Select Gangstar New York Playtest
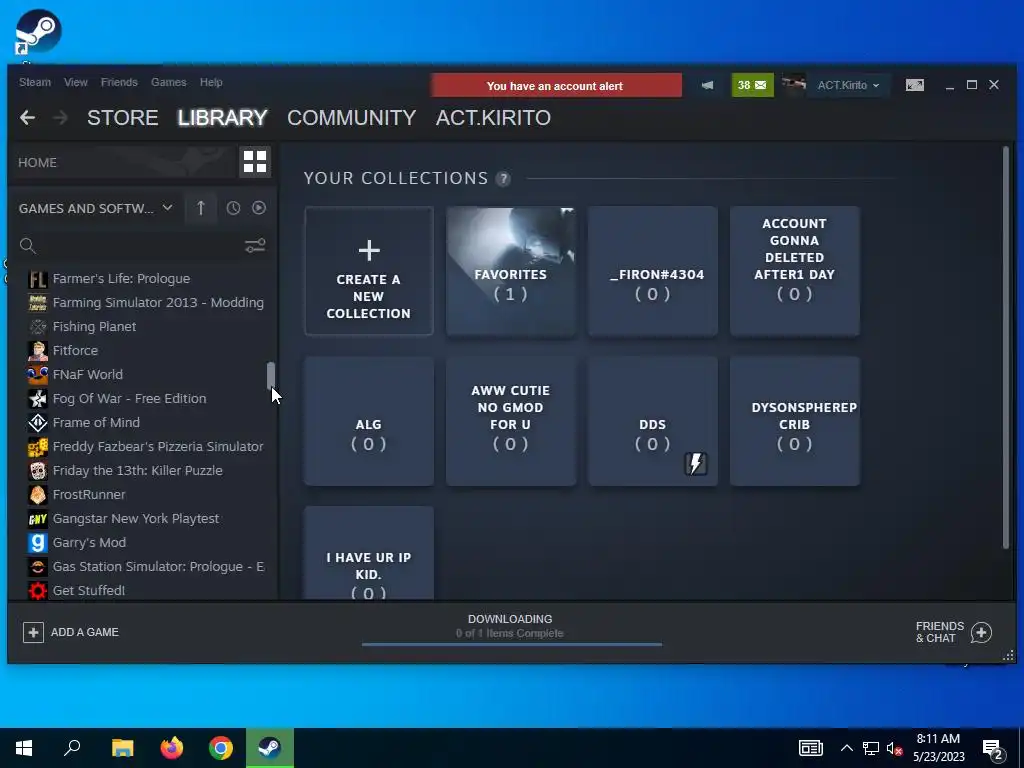 [136, 519]
